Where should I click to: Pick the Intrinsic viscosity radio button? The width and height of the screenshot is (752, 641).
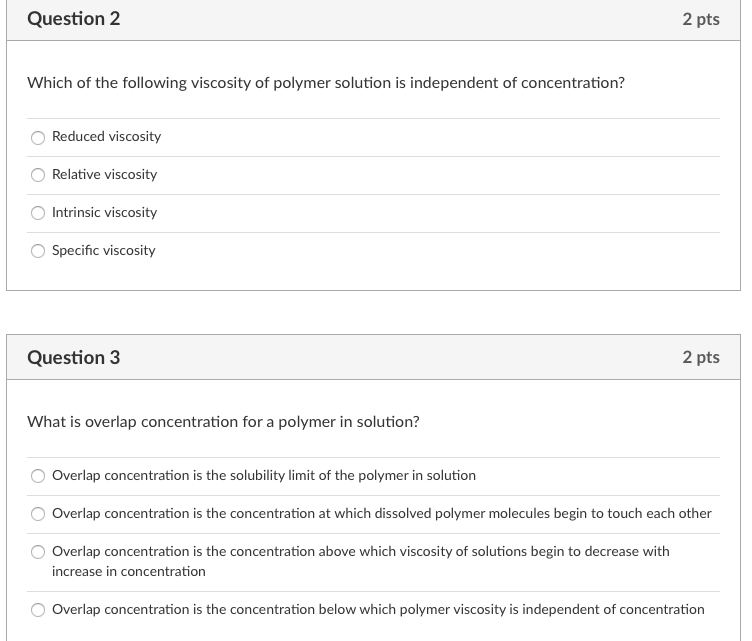[38, 213]
